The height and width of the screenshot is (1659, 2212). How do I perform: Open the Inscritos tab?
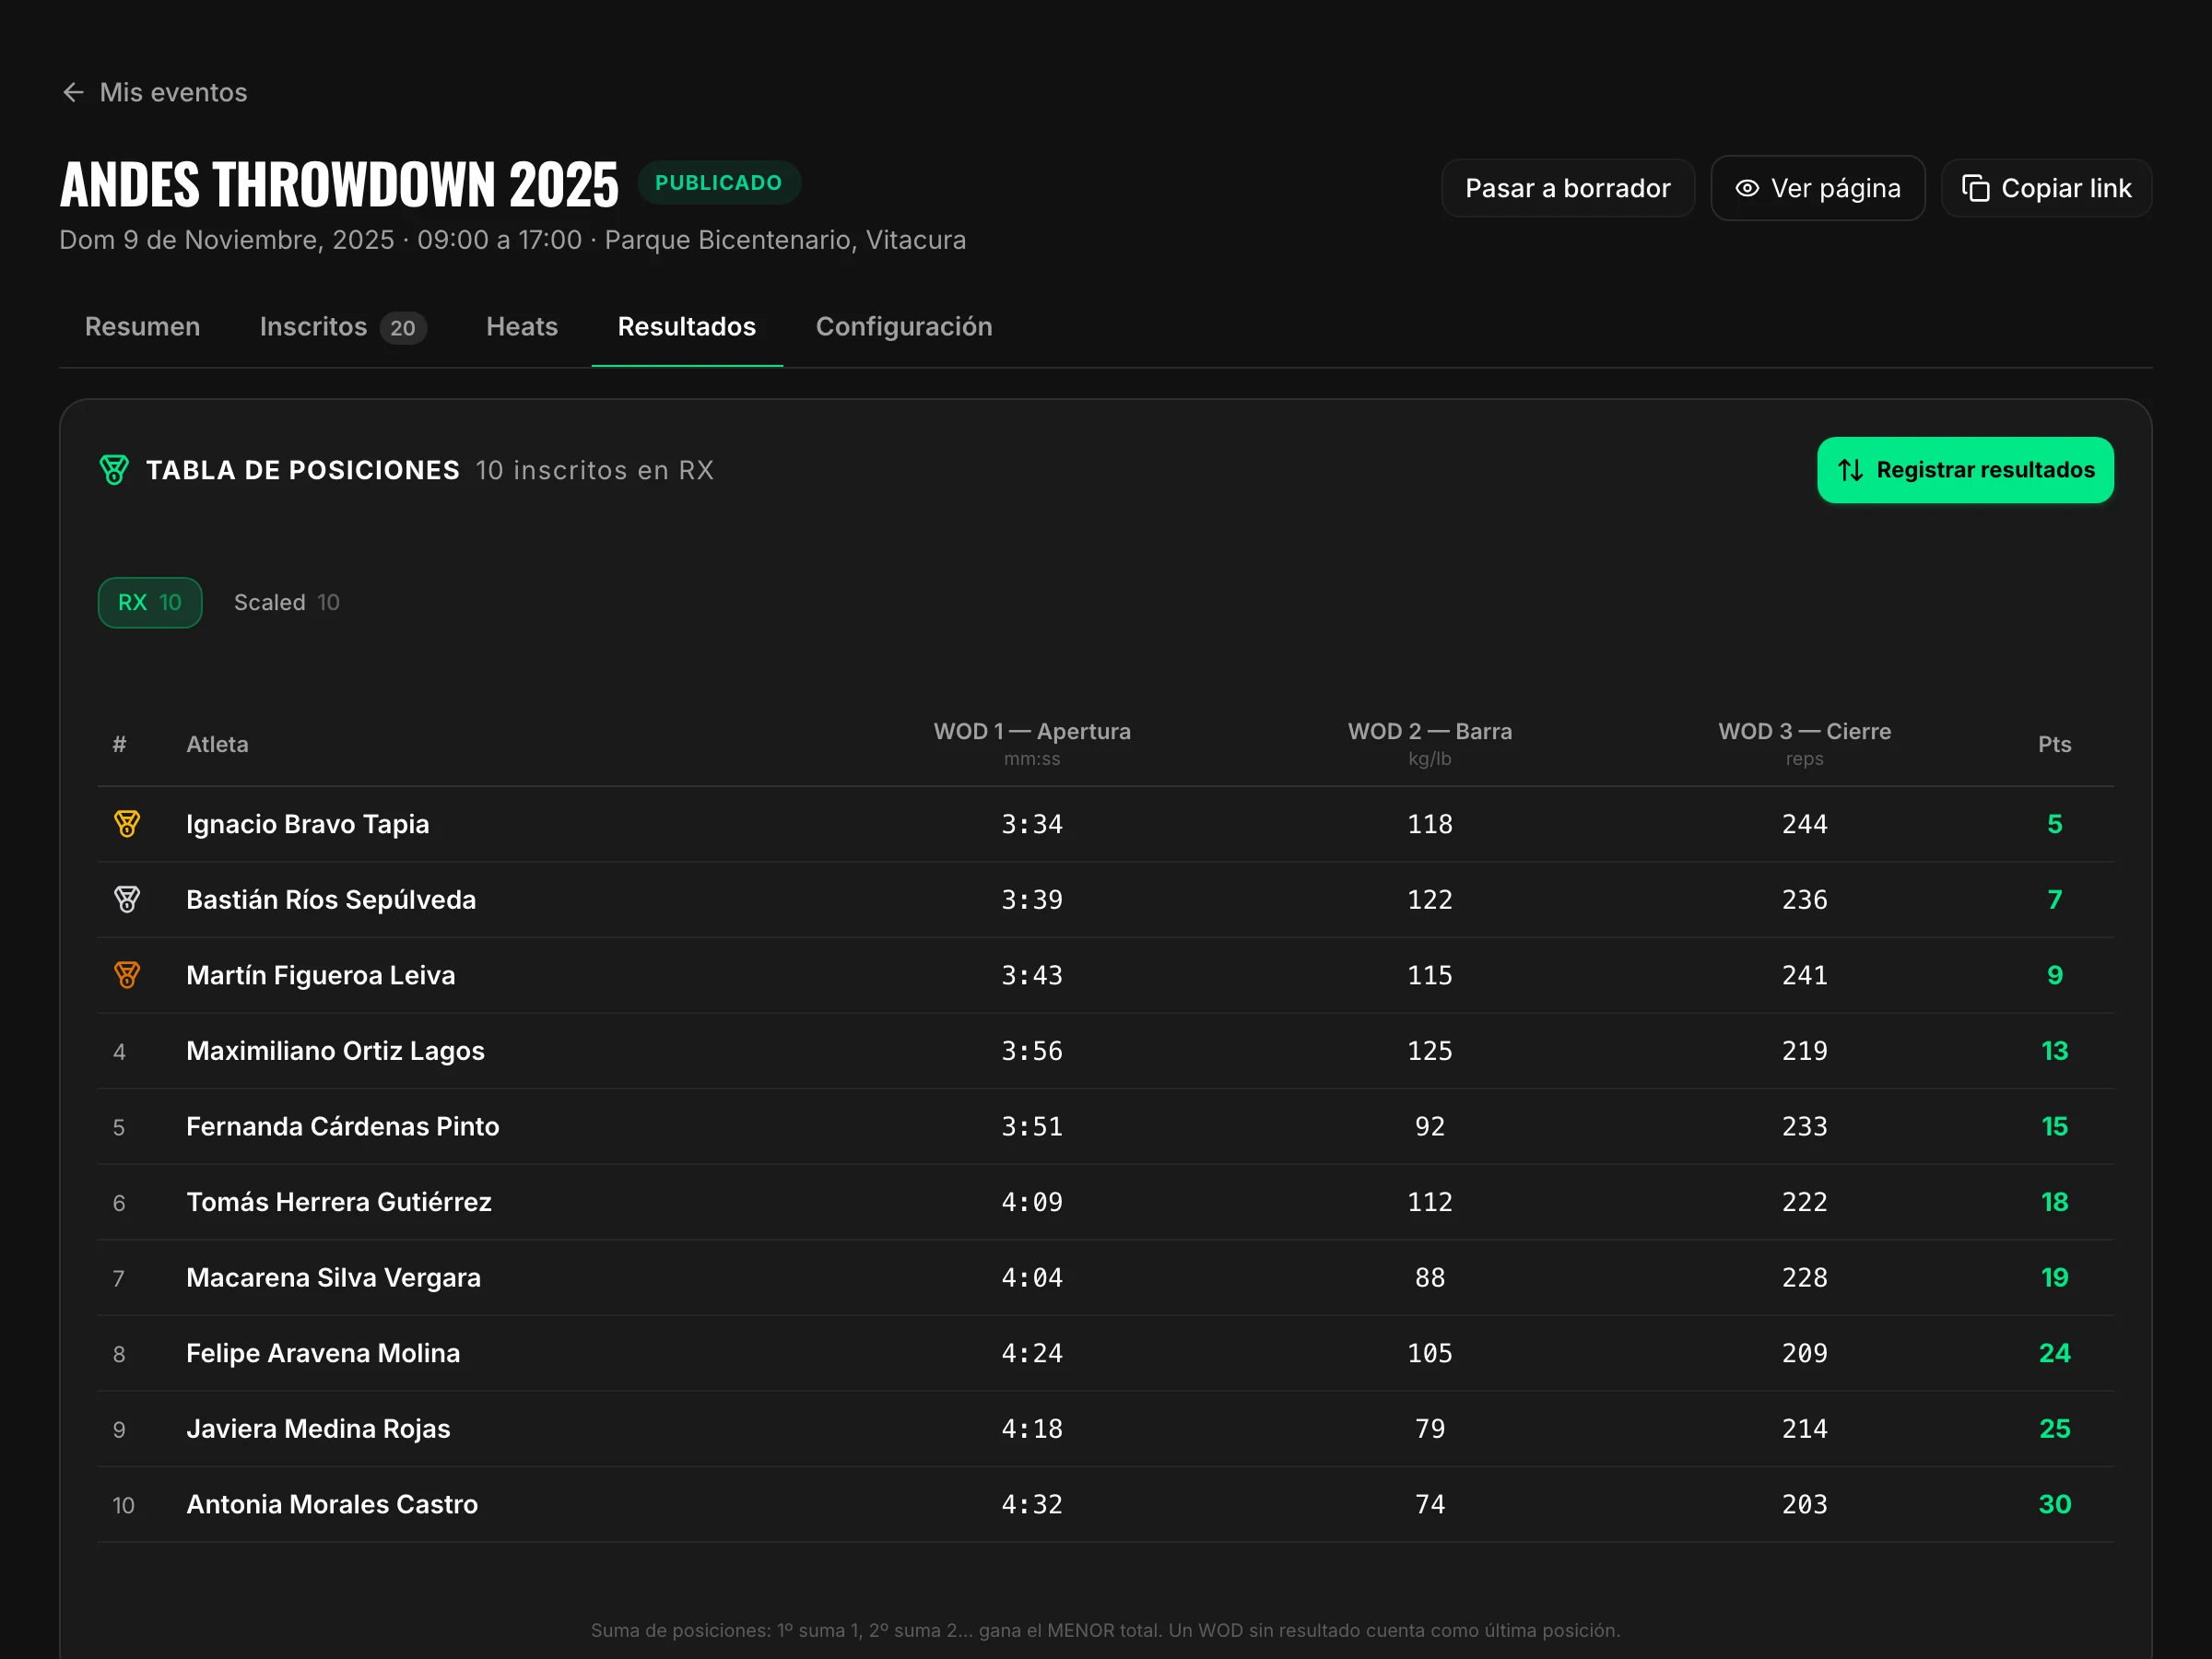coord(343,327)
